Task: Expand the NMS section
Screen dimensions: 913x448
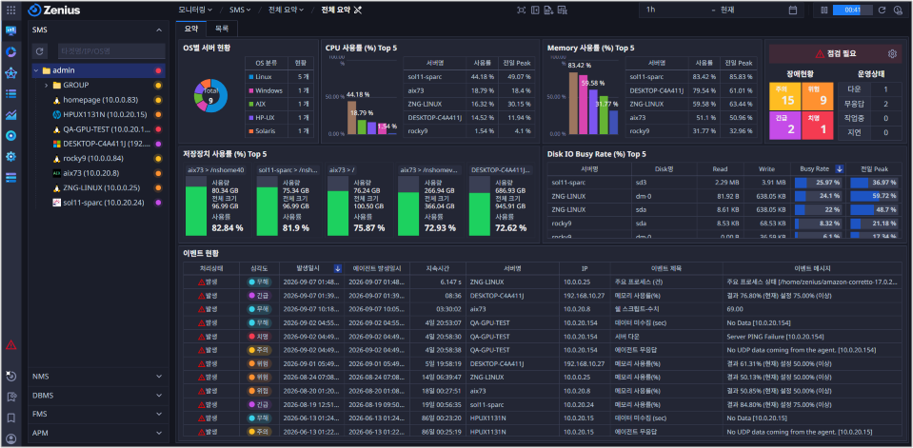Action: [98, 376]
